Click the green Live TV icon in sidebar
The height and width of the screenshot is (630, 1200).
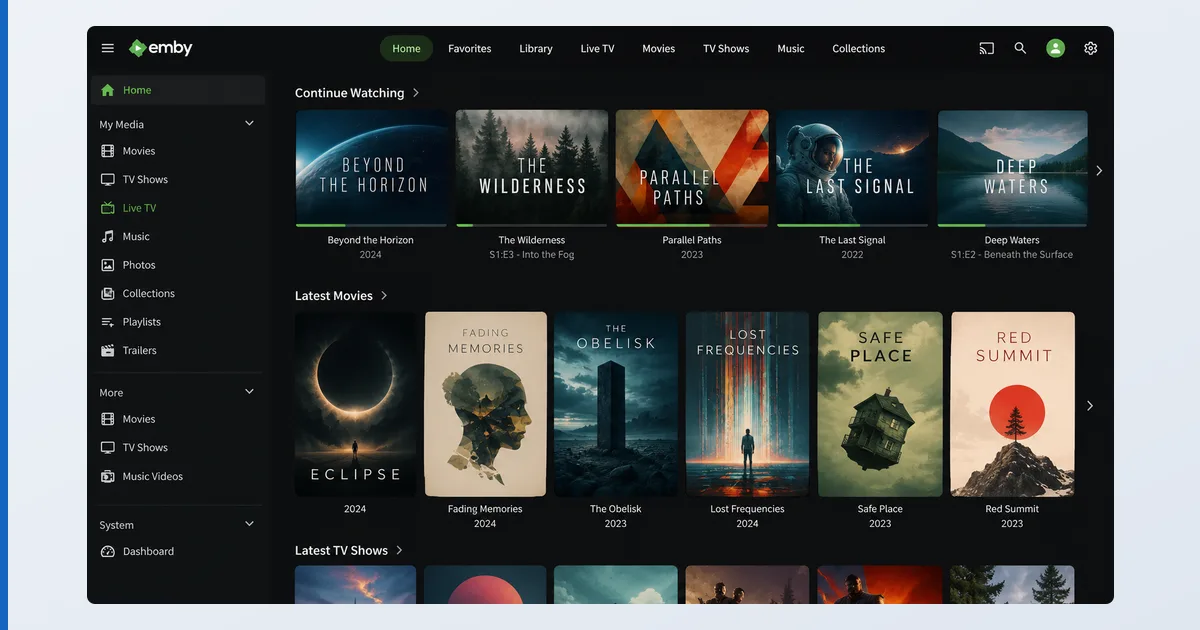108,208
